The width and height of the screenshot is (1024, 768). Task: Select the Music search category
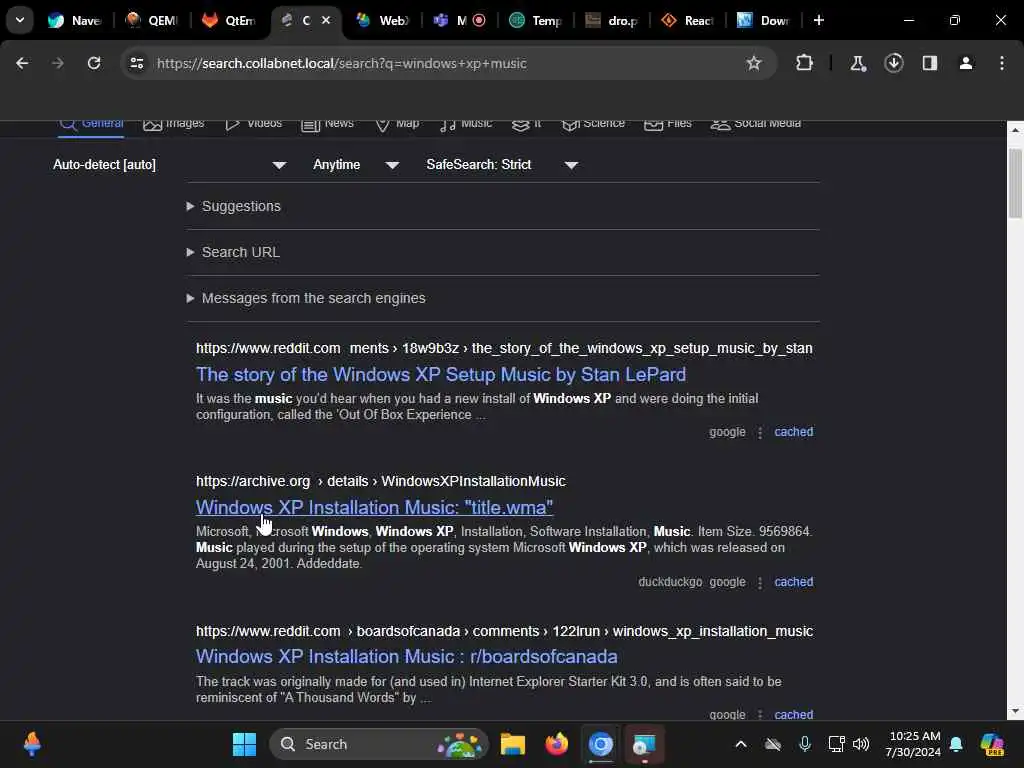point(466,124)
